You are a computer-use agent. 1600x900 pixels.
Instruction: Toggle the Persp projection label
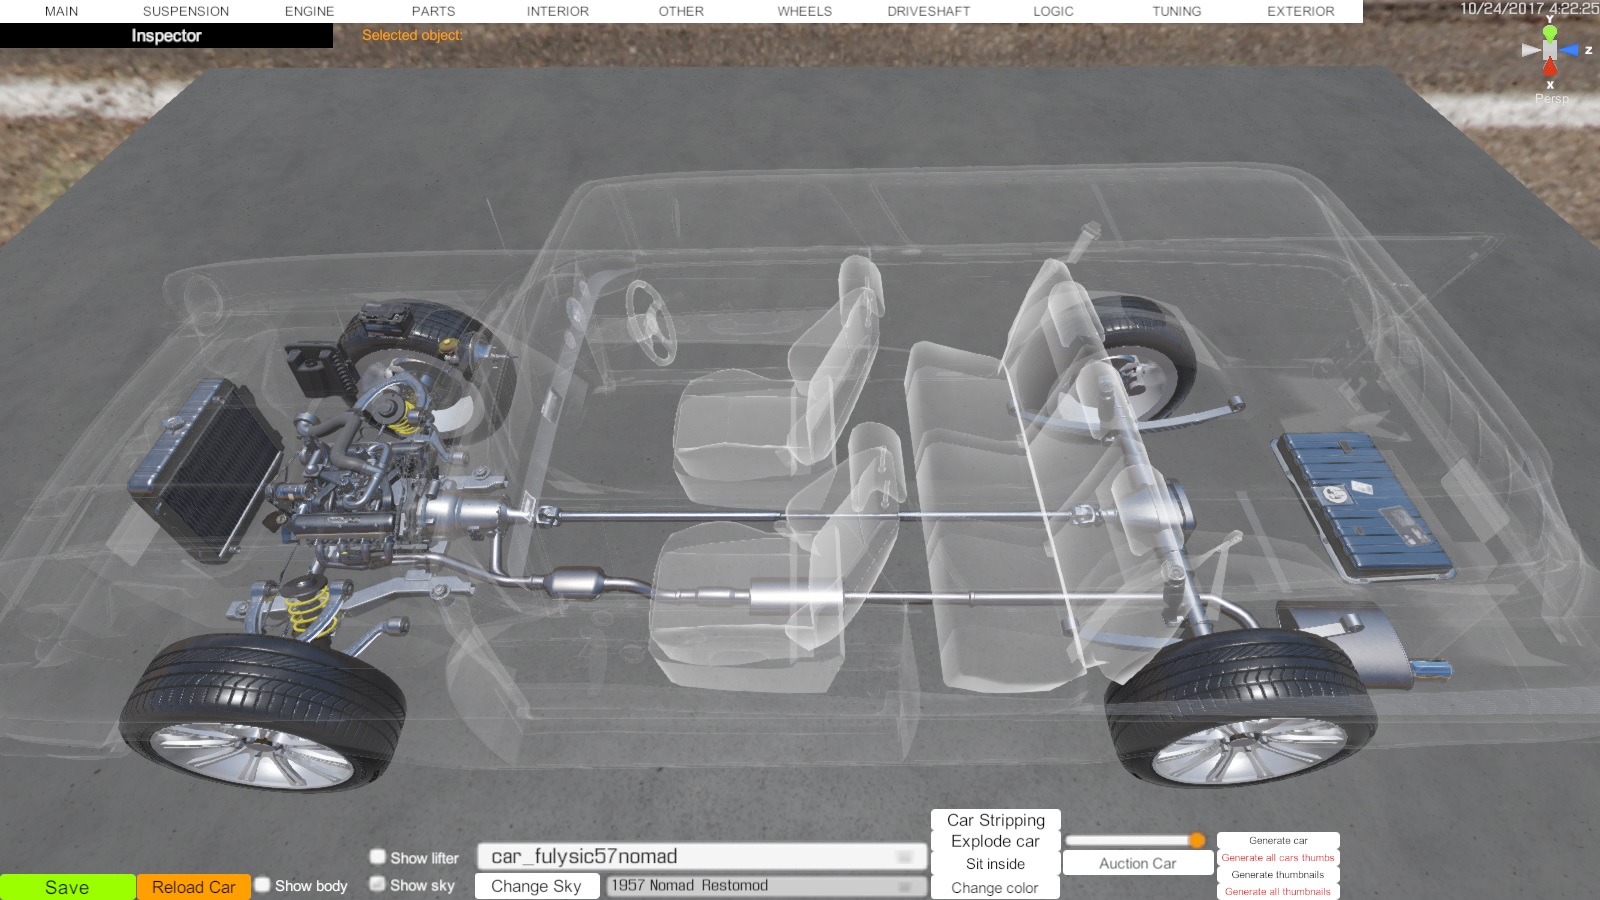pyautogui.click(x=1551, y=98)
